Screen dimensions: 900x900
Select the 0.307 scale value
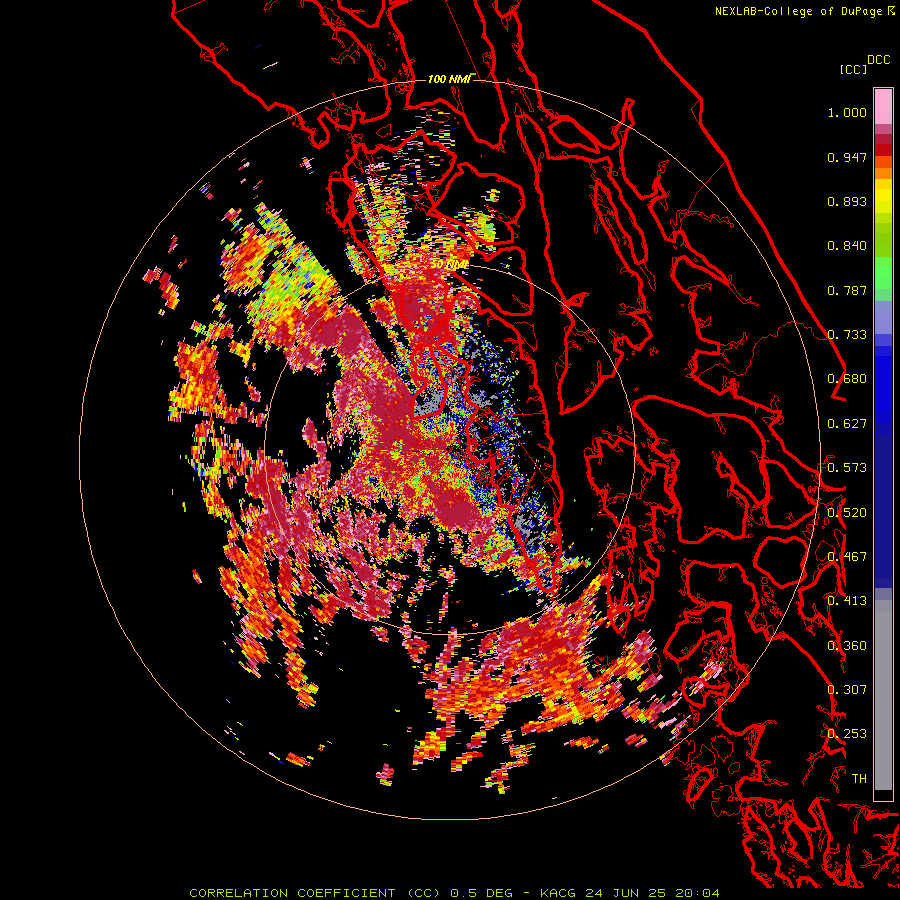tap(847, 690)
